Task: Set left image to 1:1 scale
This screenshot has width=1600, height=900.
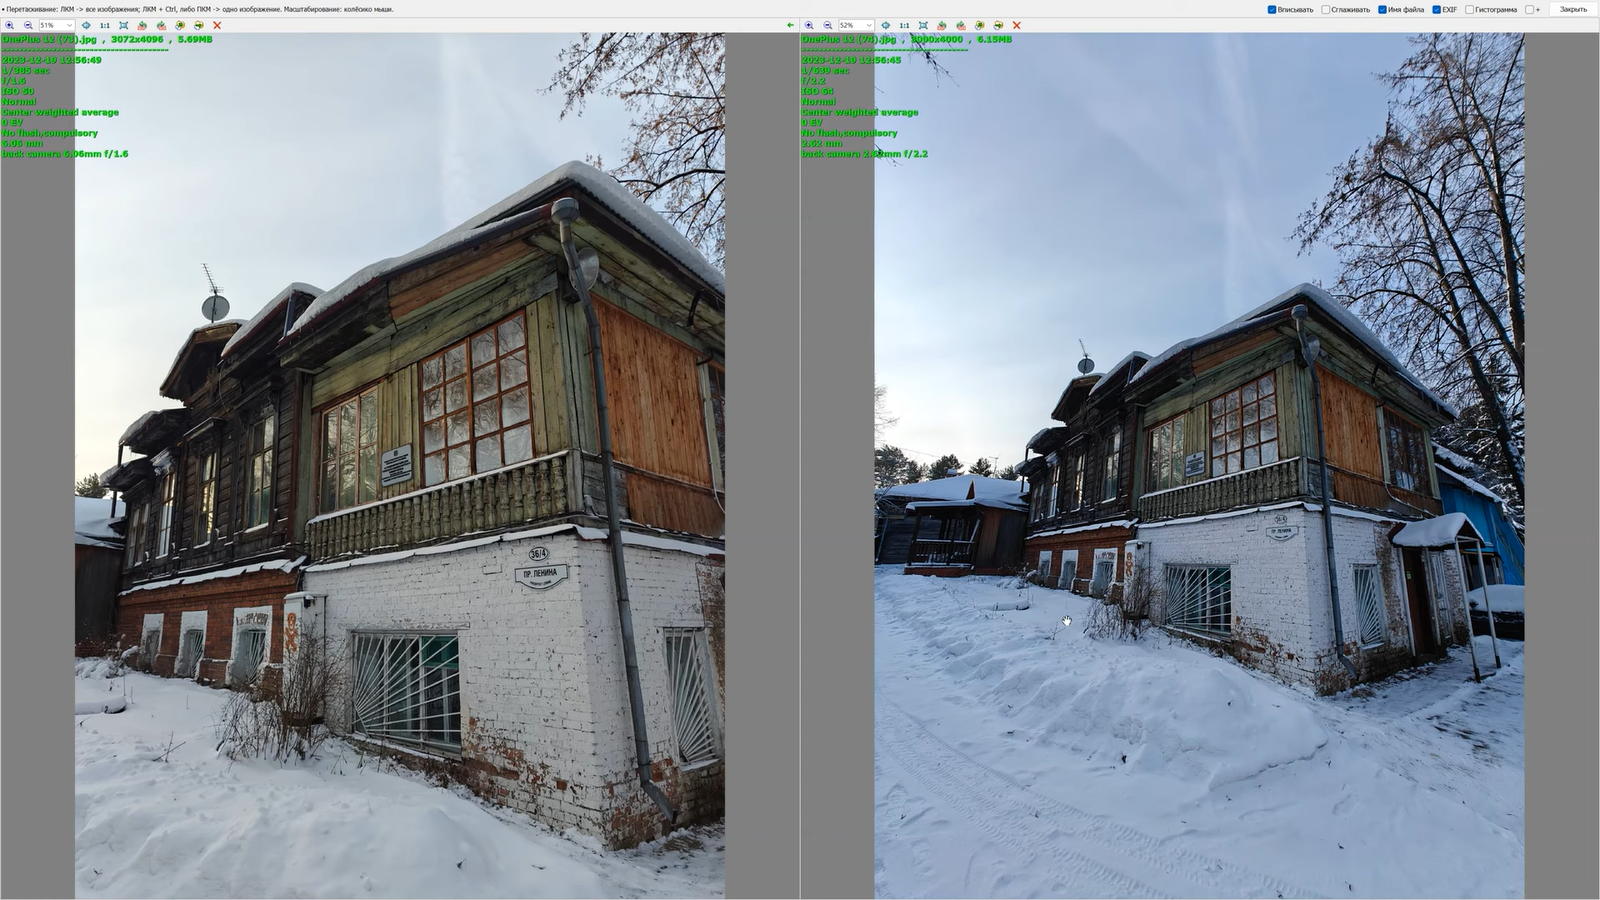Action: tap(104, 25)
